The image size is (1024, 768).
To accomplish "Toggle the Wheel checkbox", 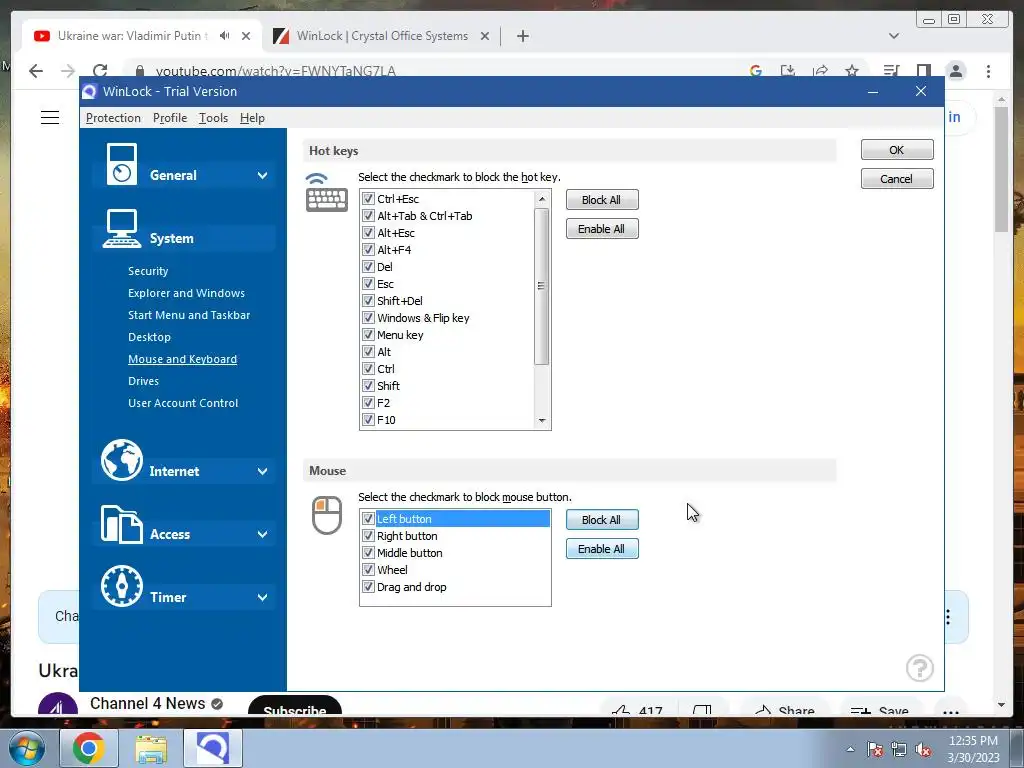I will (x=368, y=569).
